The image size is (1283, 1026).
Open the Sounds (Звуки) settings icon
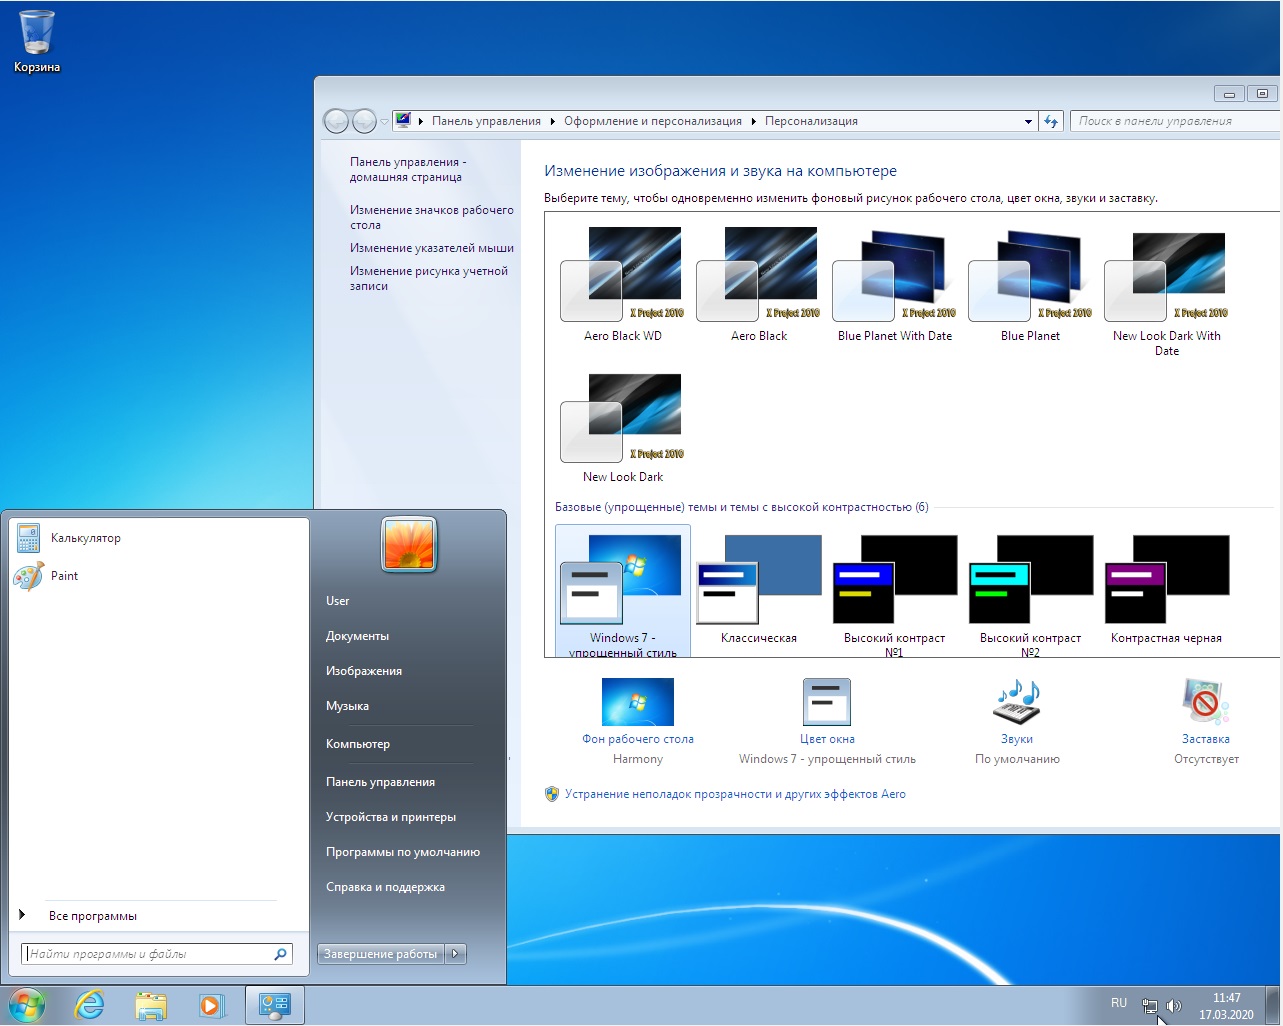pyautogui.click(x=1016, y=702)
